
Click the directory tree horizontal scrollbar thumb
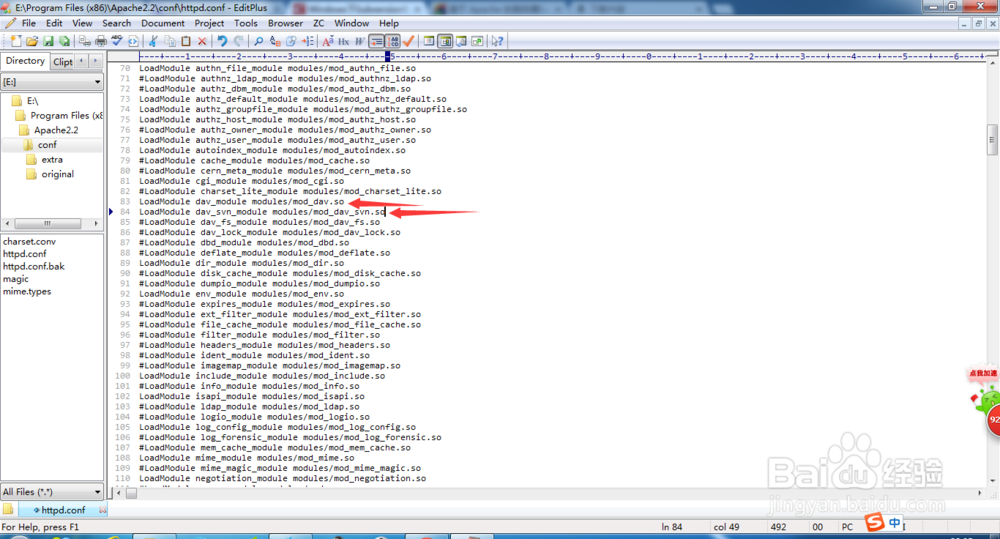[x=48, y=223]
